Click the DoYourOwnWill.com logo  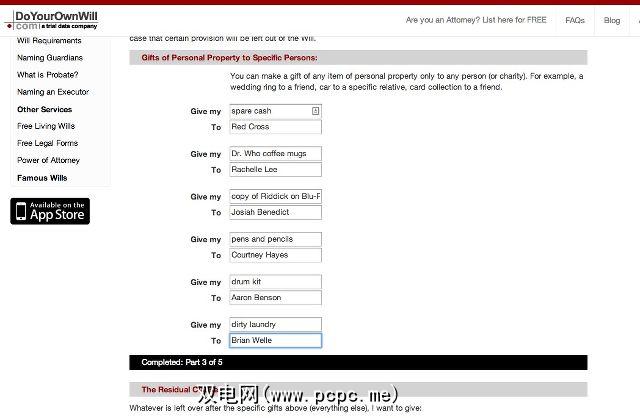[x=51, y=20]
